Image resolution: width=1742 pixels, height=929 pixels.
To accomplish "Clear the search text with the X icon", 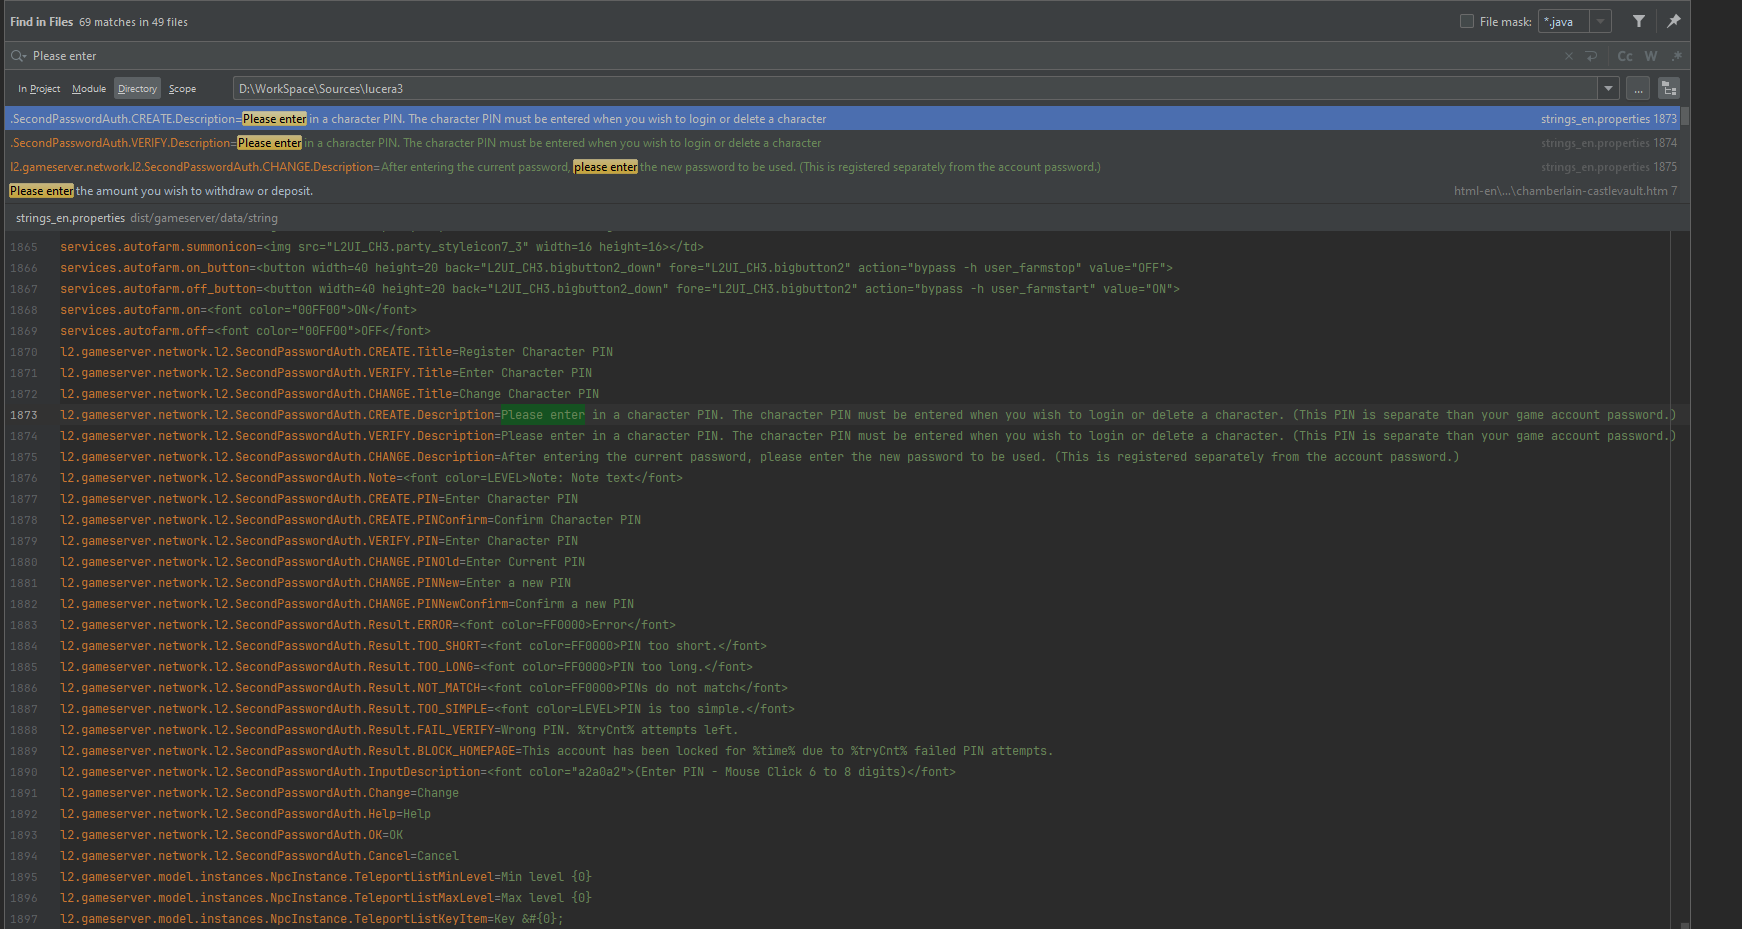I will tap(1569, 56).
